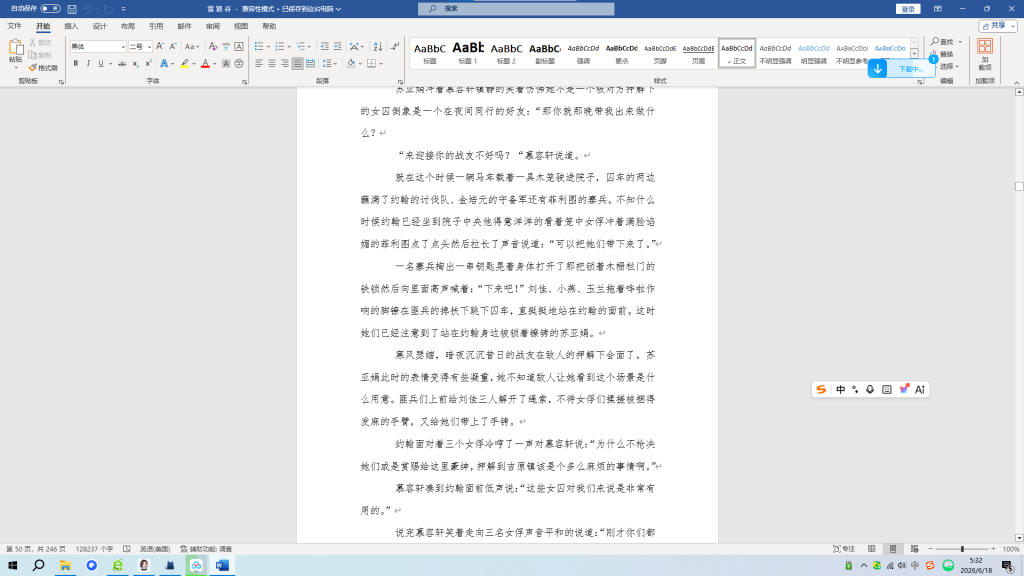This screenshot has height=576, width=1024.
Task: Click the Justify alignment icon
Action: pyautogui.click(x=298, y=63)
